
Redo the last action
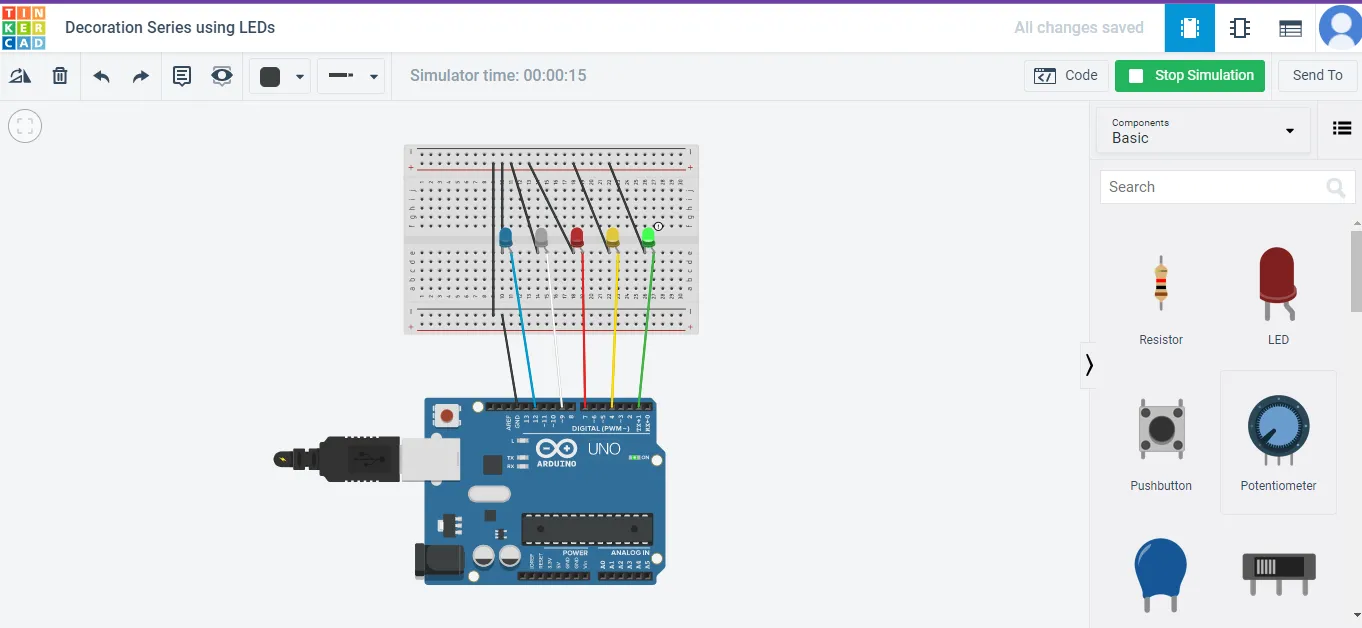tap(140, 76)
